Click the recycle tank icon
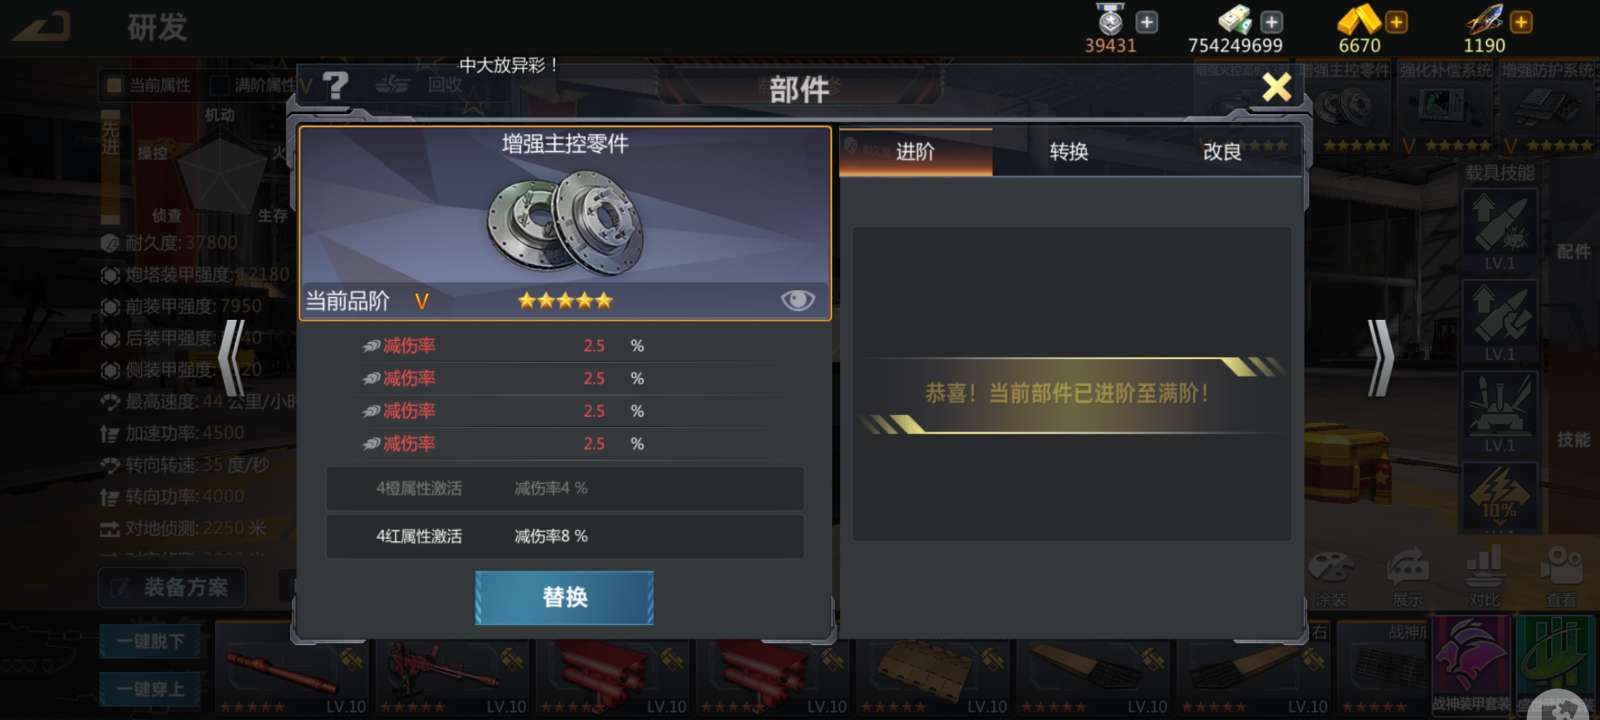 393,84
